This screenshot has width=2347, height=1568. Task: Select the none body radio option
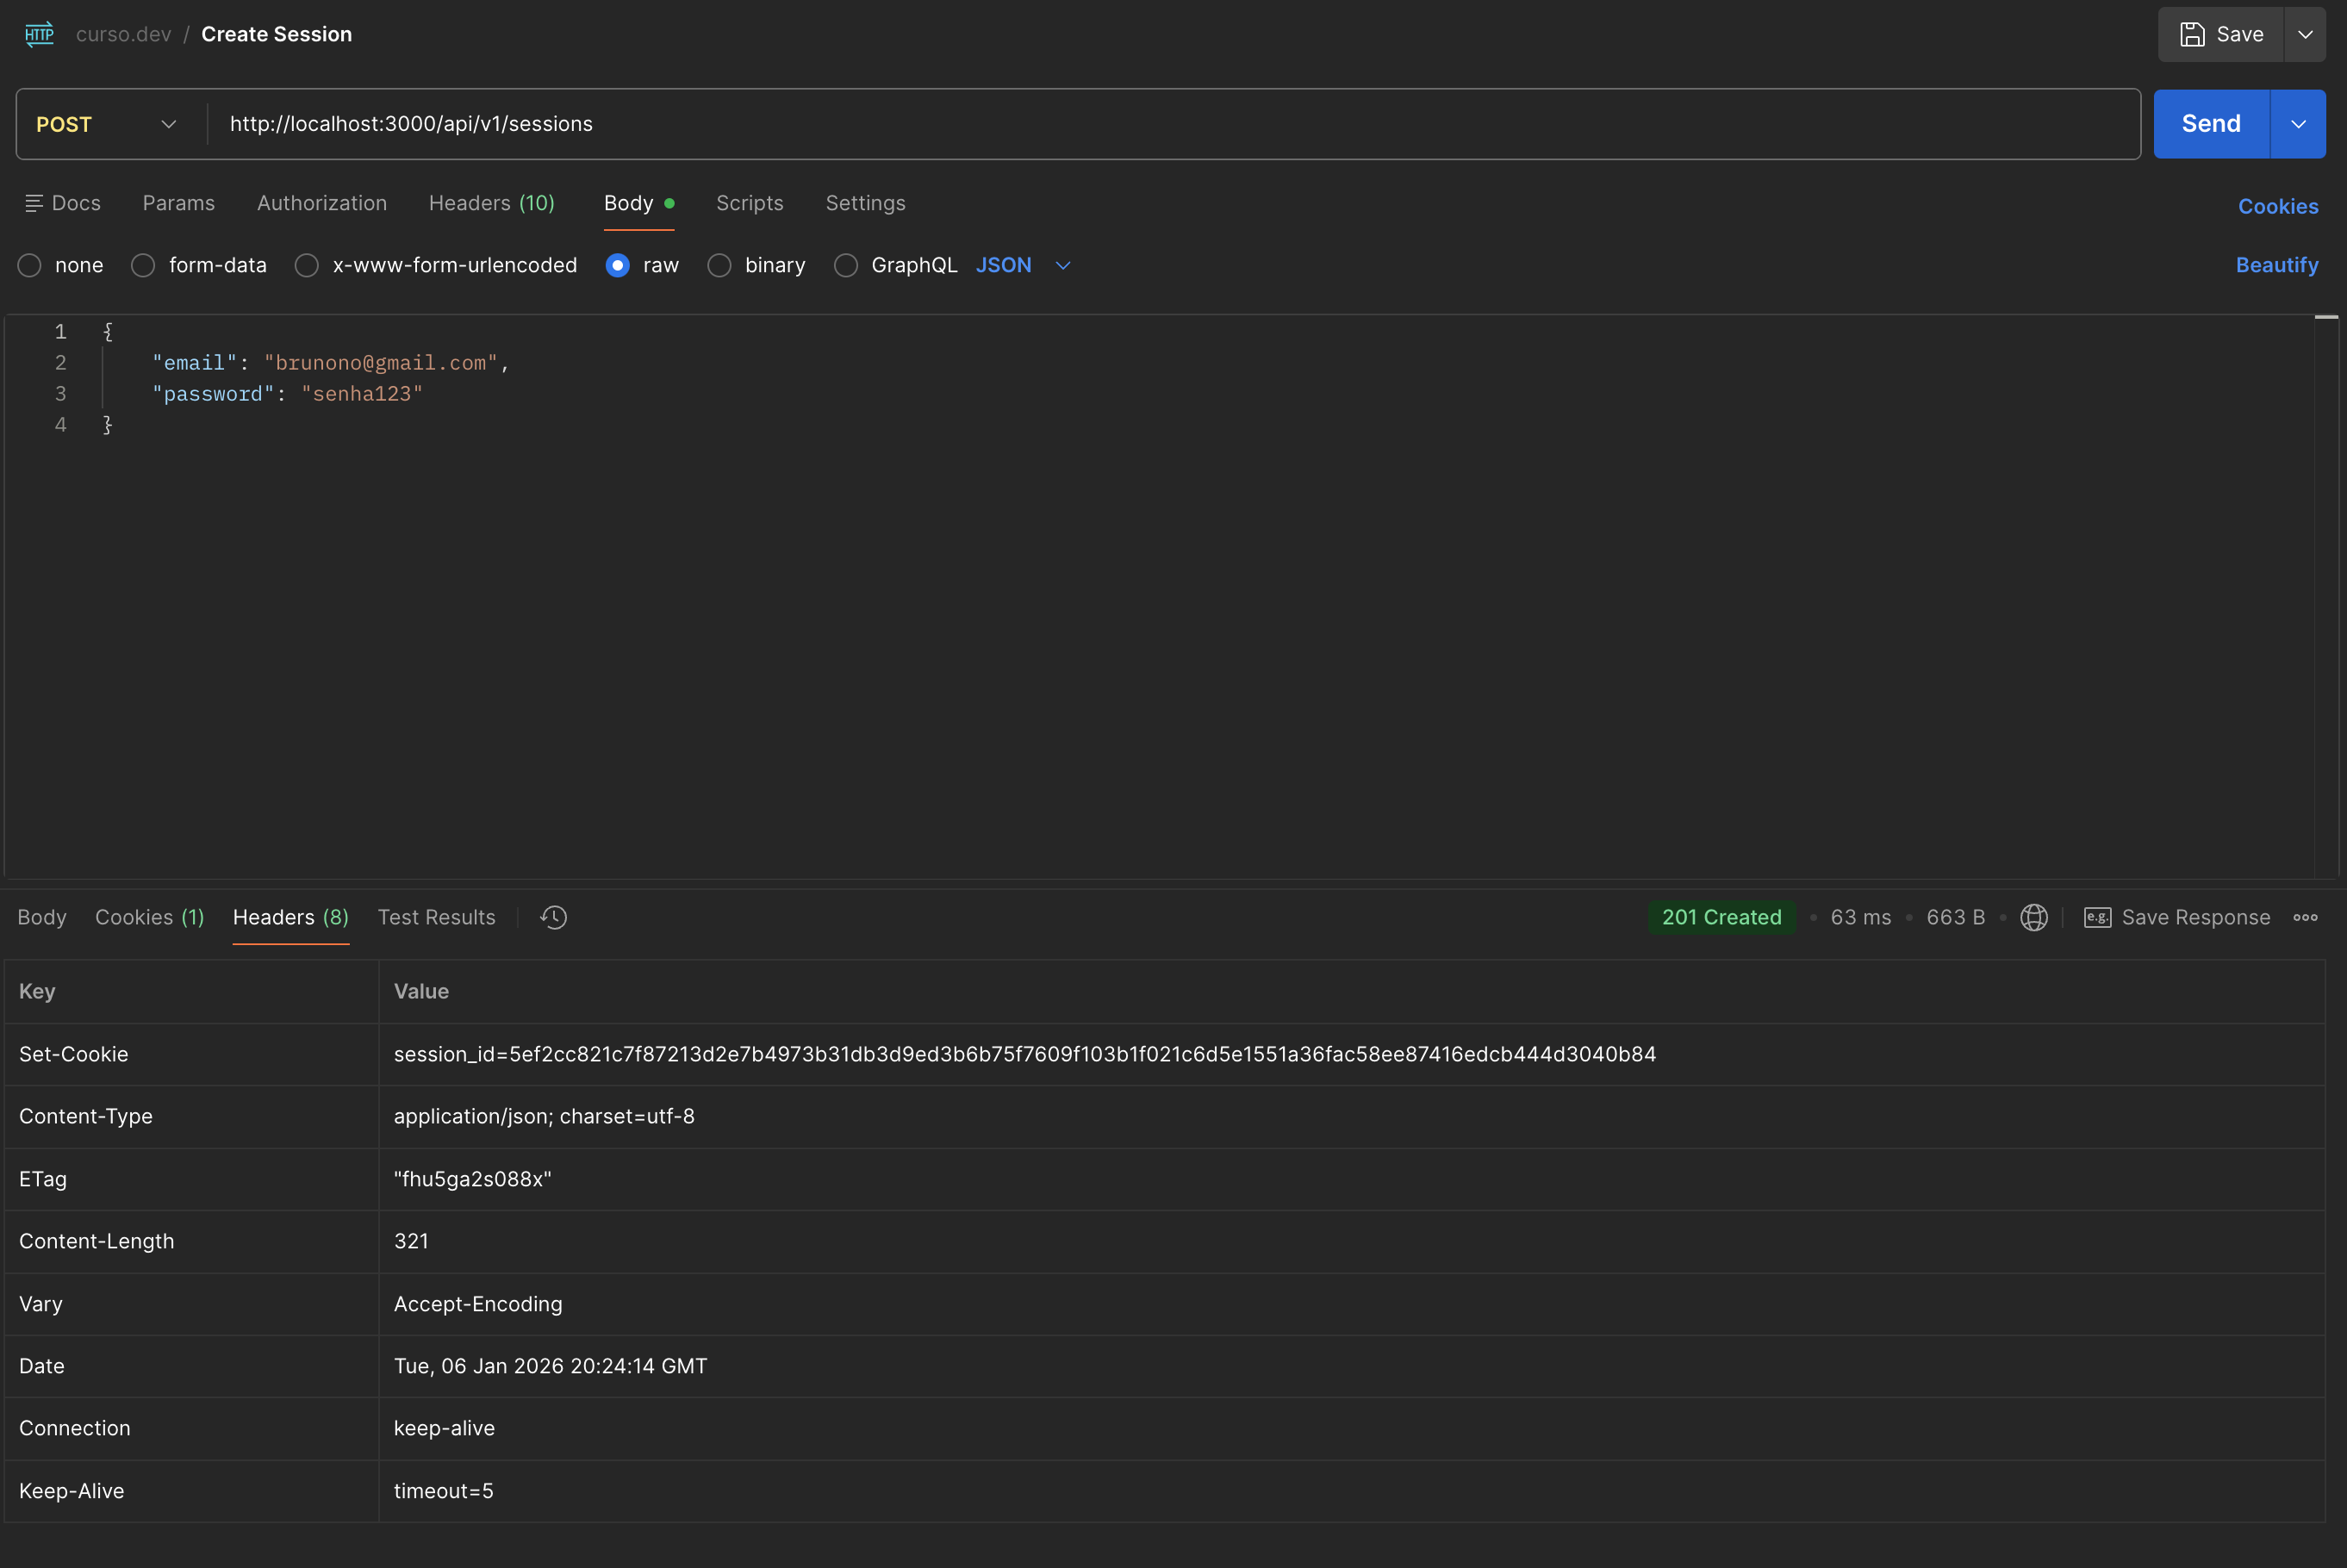30,265
